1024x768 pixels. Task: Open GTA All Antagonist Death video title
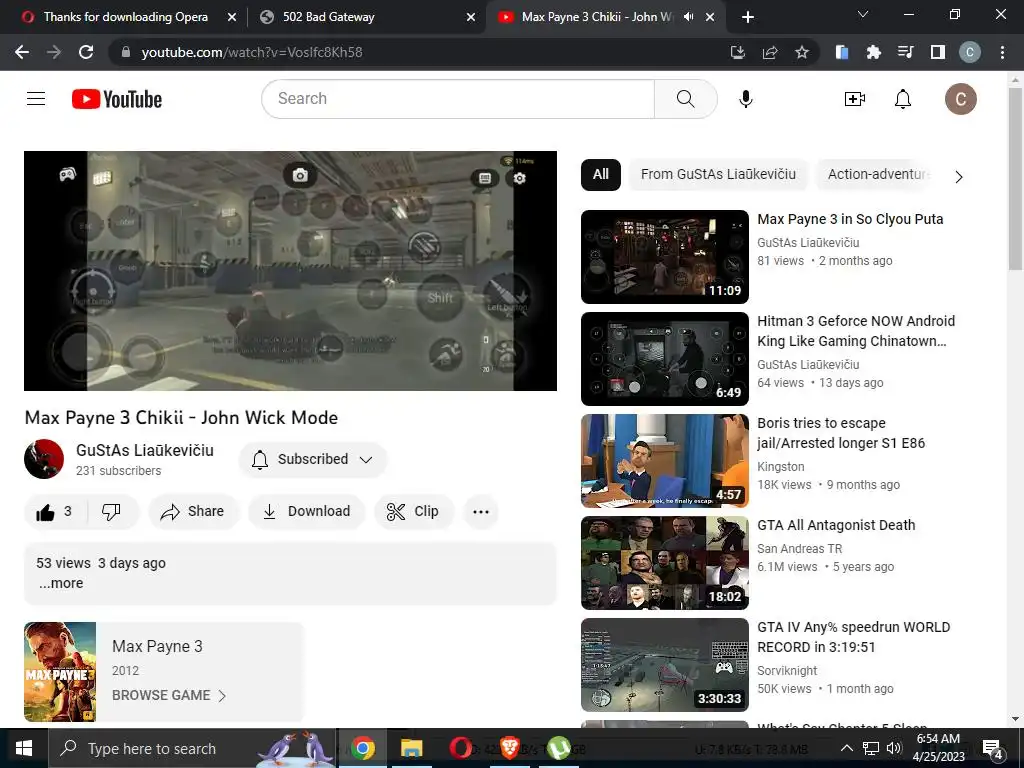click(836, 525)
